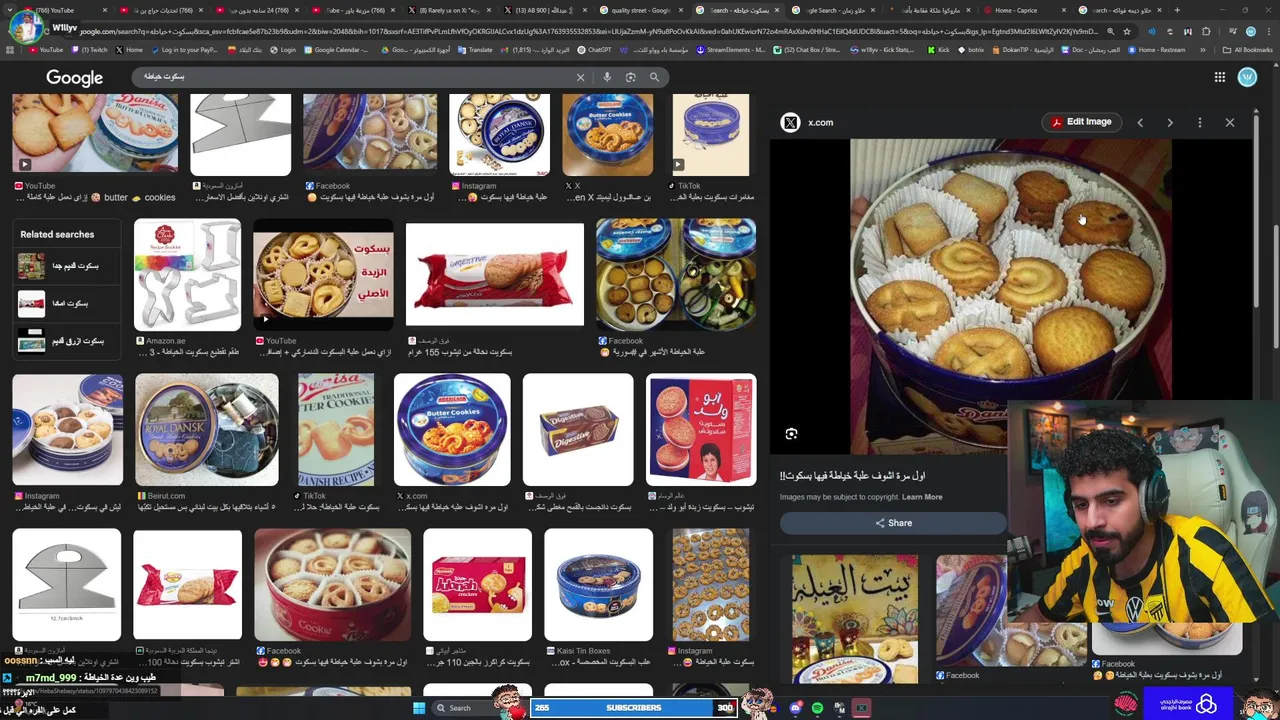This screenshot has height=720, width=1280.
Task: Open the Home - Restream bookmark
Action: [1156, 50]
